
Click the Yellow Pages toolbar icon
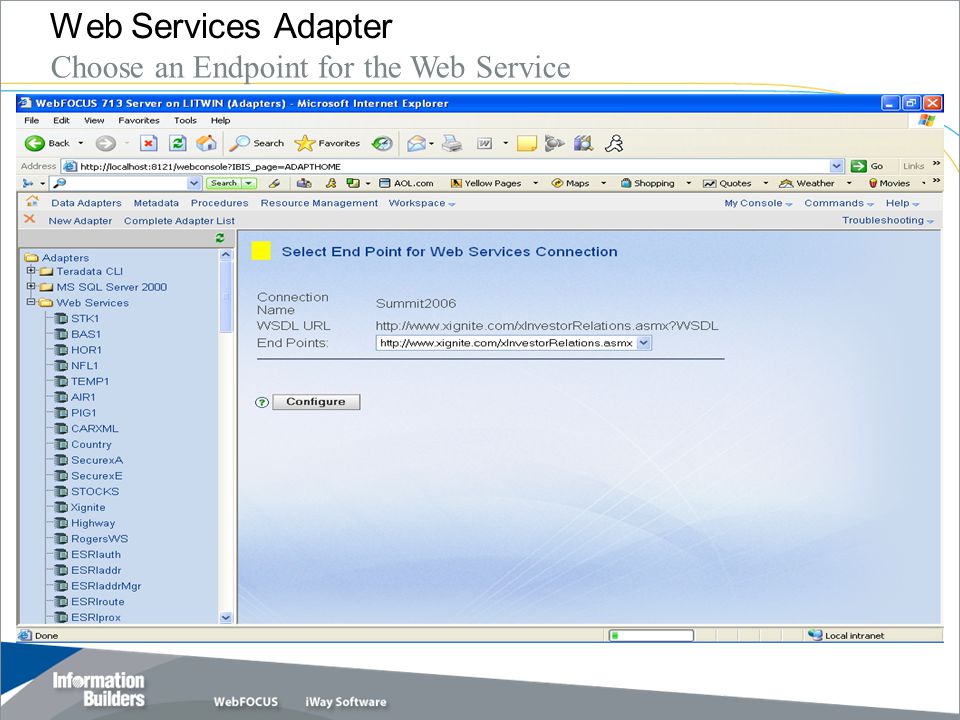point(486,183)
